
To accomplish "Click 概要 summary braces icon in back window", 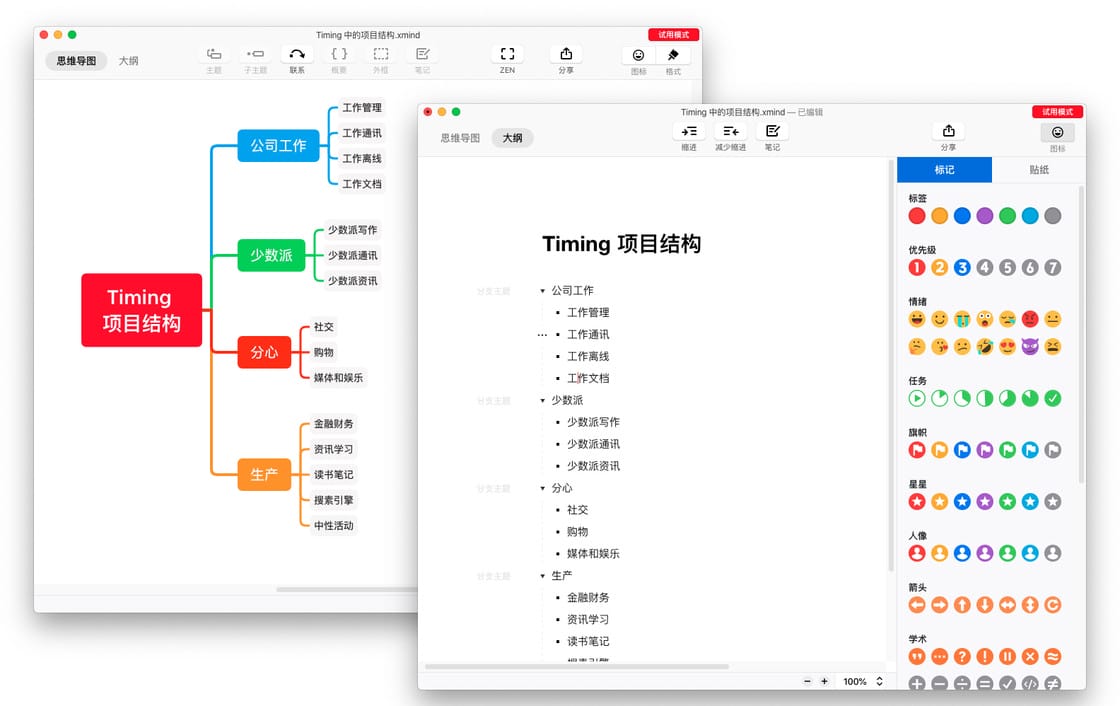I will point(339,54).
